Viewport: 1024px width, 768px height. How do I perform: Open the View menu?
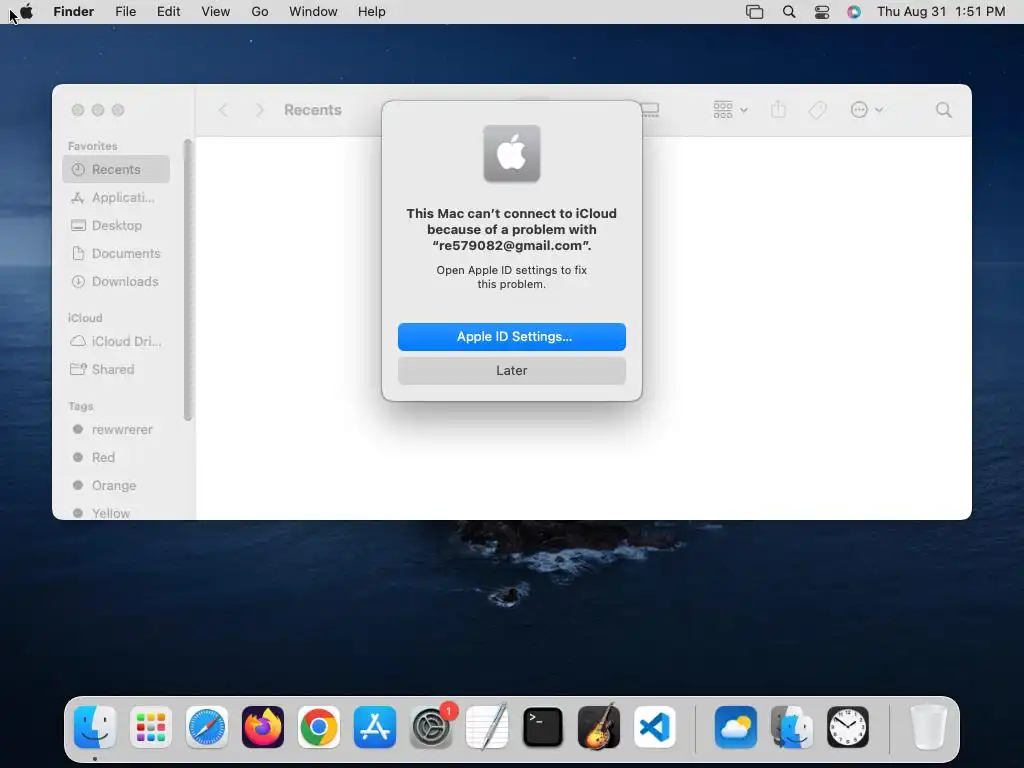[x=216, y=11]
